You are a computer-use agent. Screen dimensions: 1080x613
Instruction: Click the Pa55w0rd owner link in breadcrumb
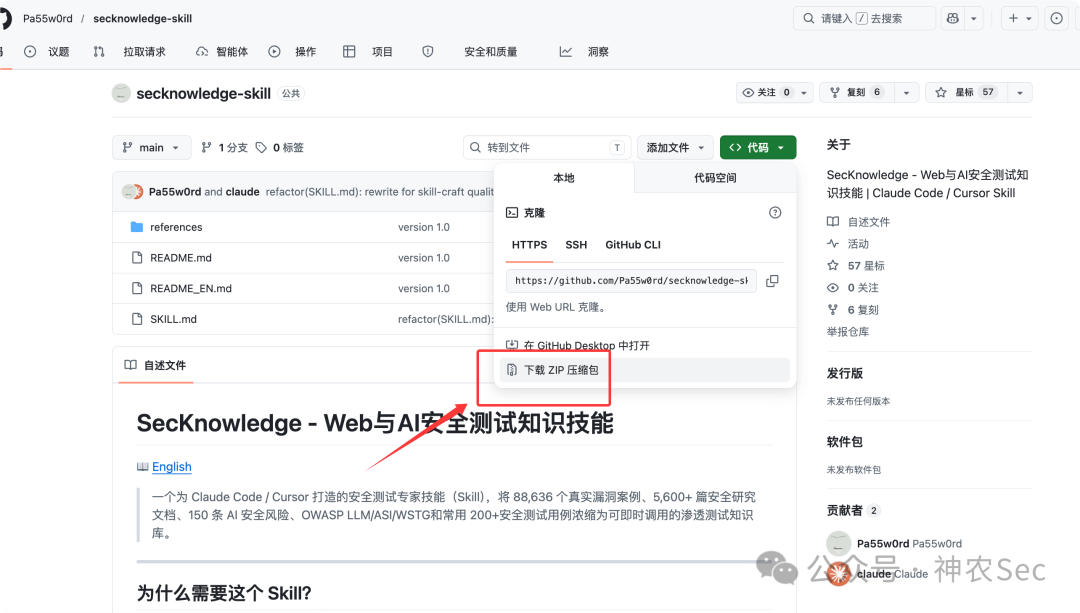(x=48, y=19)
